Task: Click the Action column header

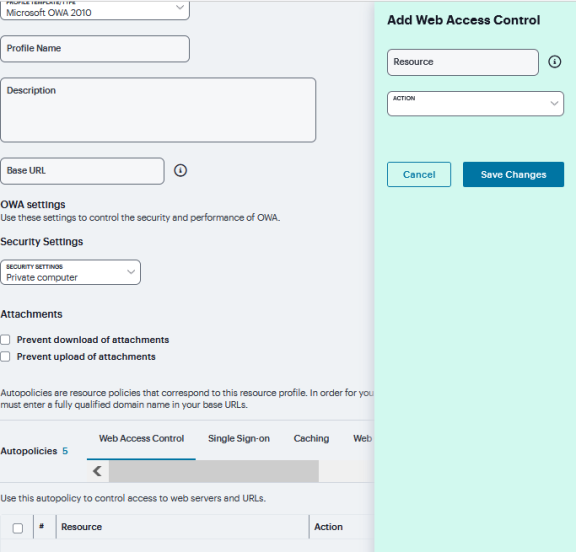Action: click(328, 527)
